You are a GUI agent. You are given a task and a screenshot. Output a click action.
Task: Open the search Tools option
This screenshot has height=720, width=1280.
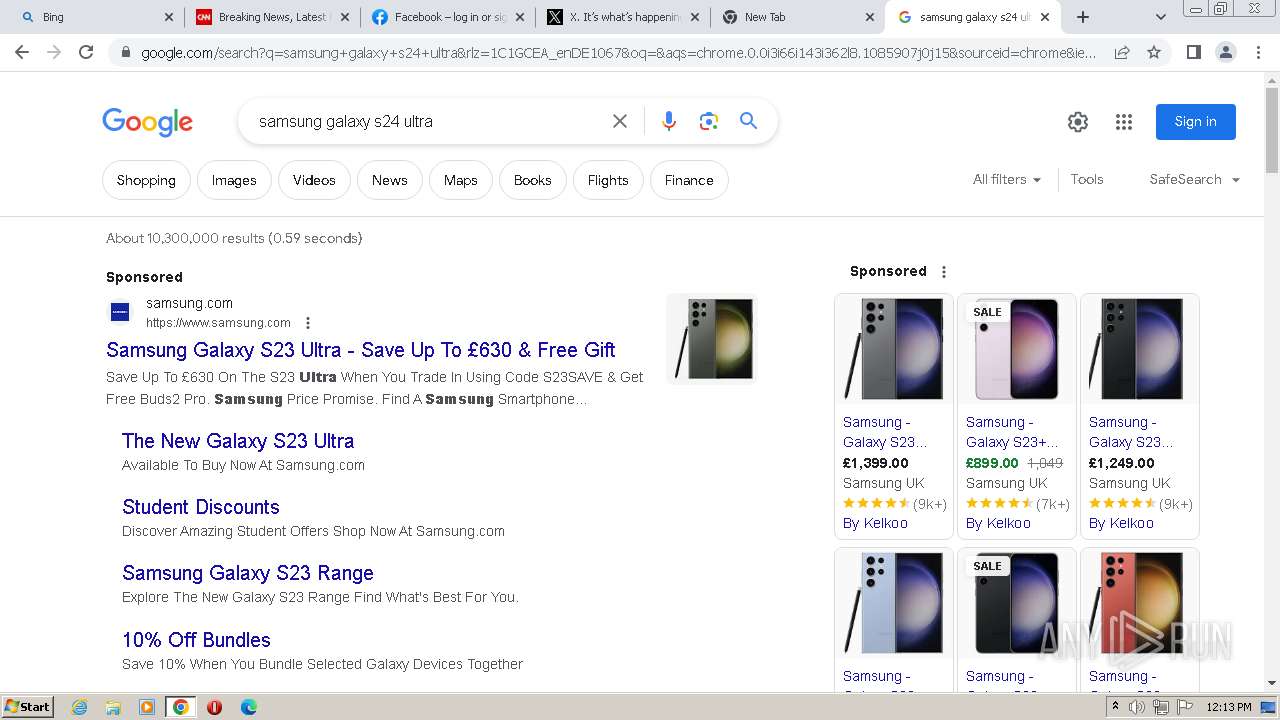[1087, 179]
